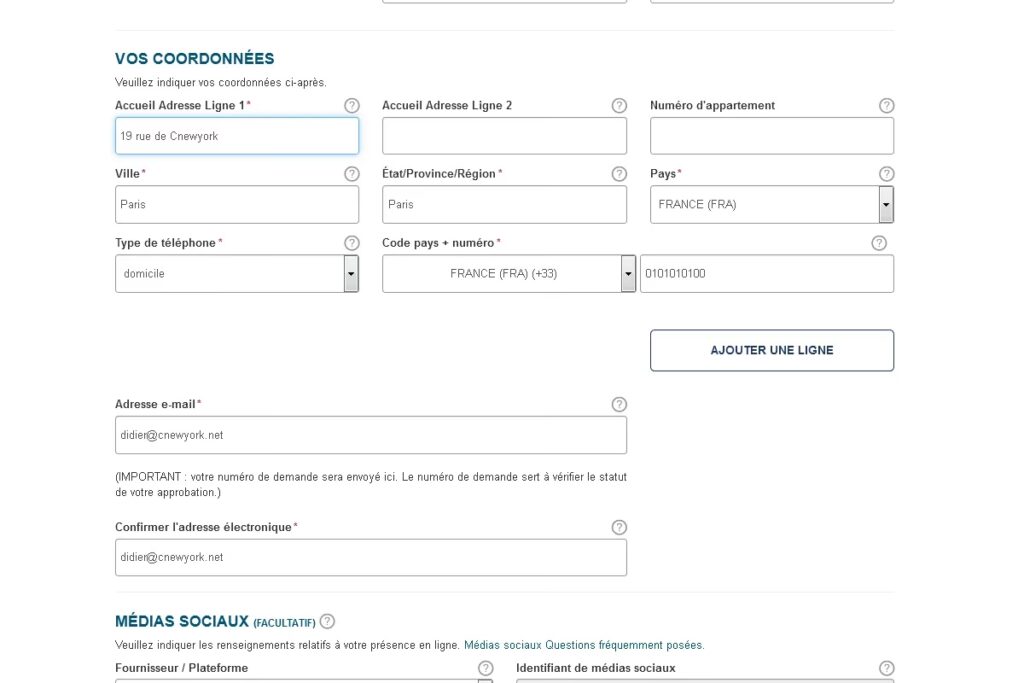Open help for Accueil Adresse Ligne 2
The width and height of the screenshot is (1024, 683).
pyautogui.click(x=619, y=105)
